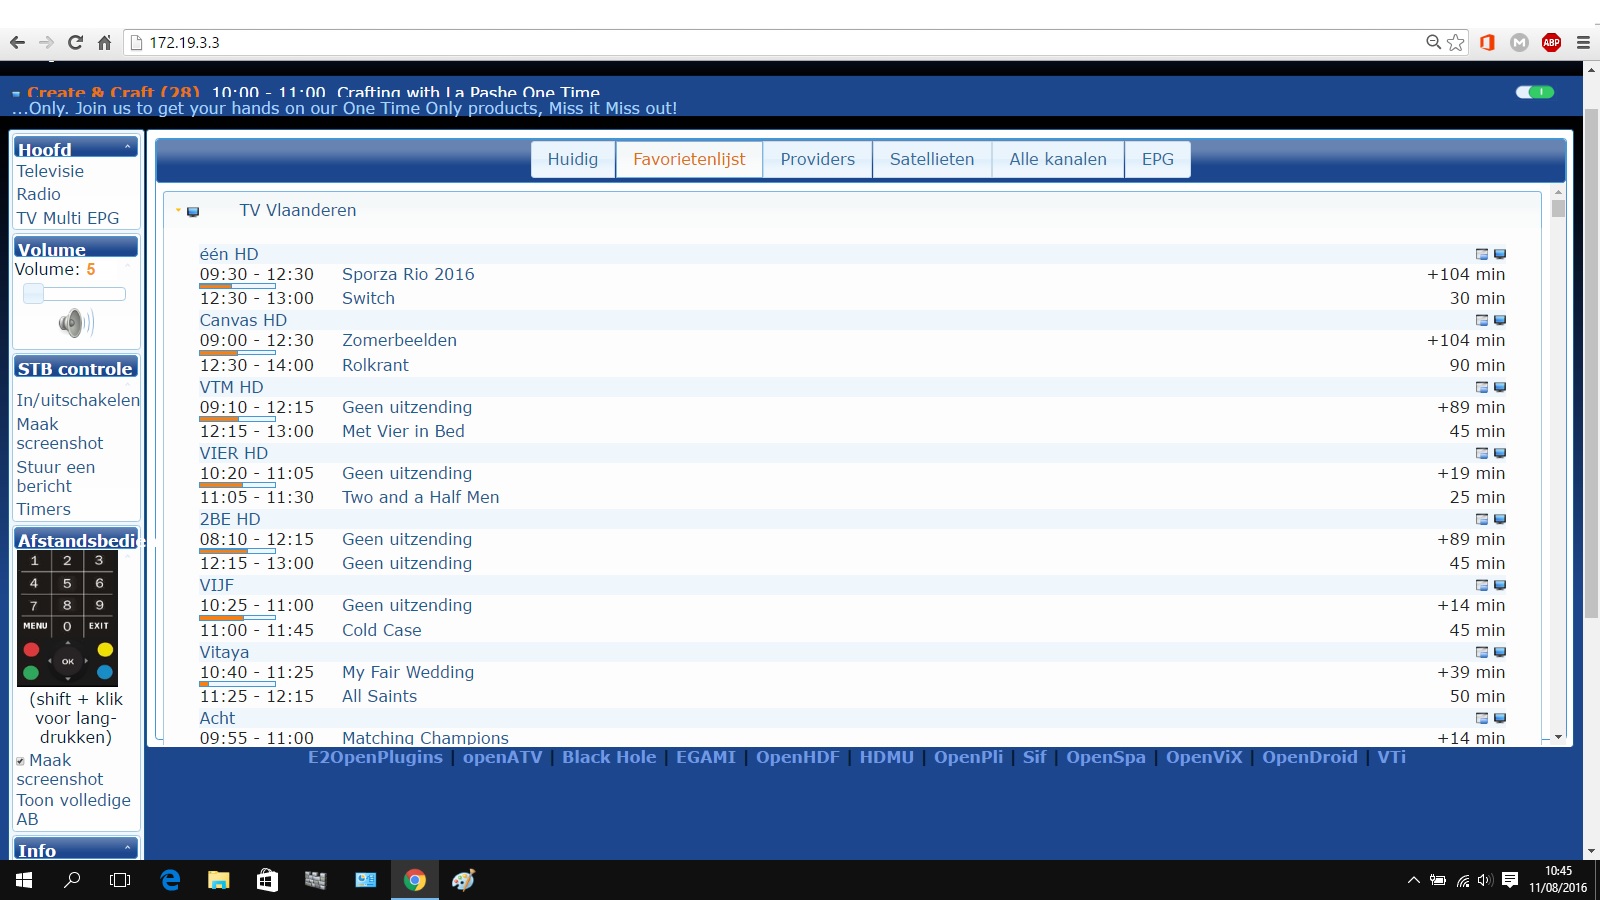Image resolution: width=1600 pixels, height=900 pixels.
Task: Click the stream icon on the VTM HD row
Action: click(x=1500, y=387)
